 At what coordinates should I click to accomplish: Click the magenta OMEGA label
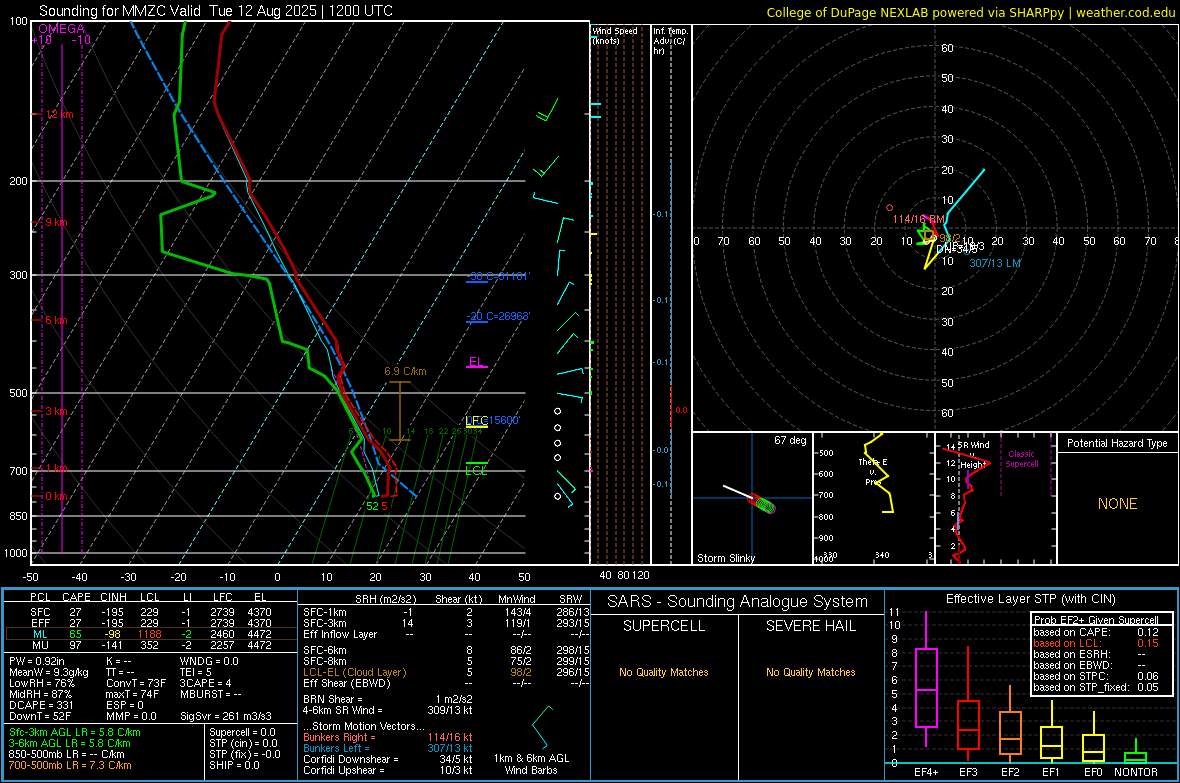[62, 29]
